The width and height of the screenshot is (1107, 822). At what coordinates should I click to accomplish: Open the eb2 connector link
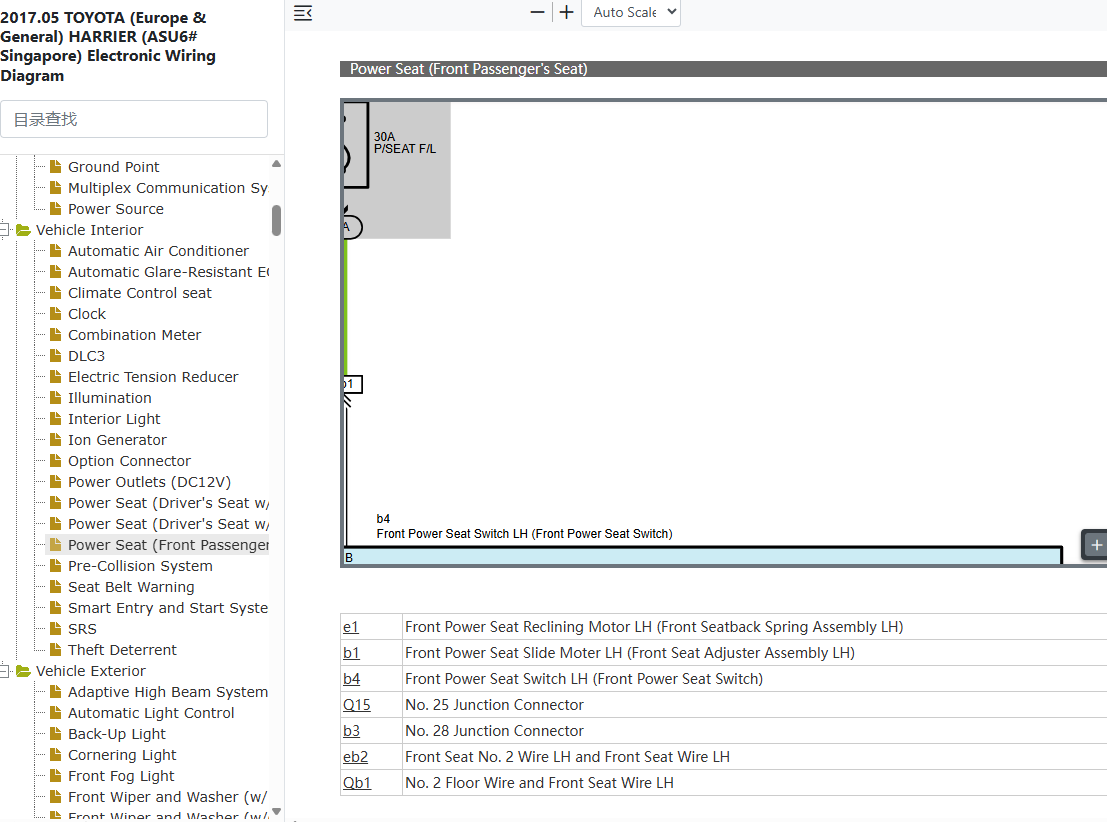[x=356, y=757]
